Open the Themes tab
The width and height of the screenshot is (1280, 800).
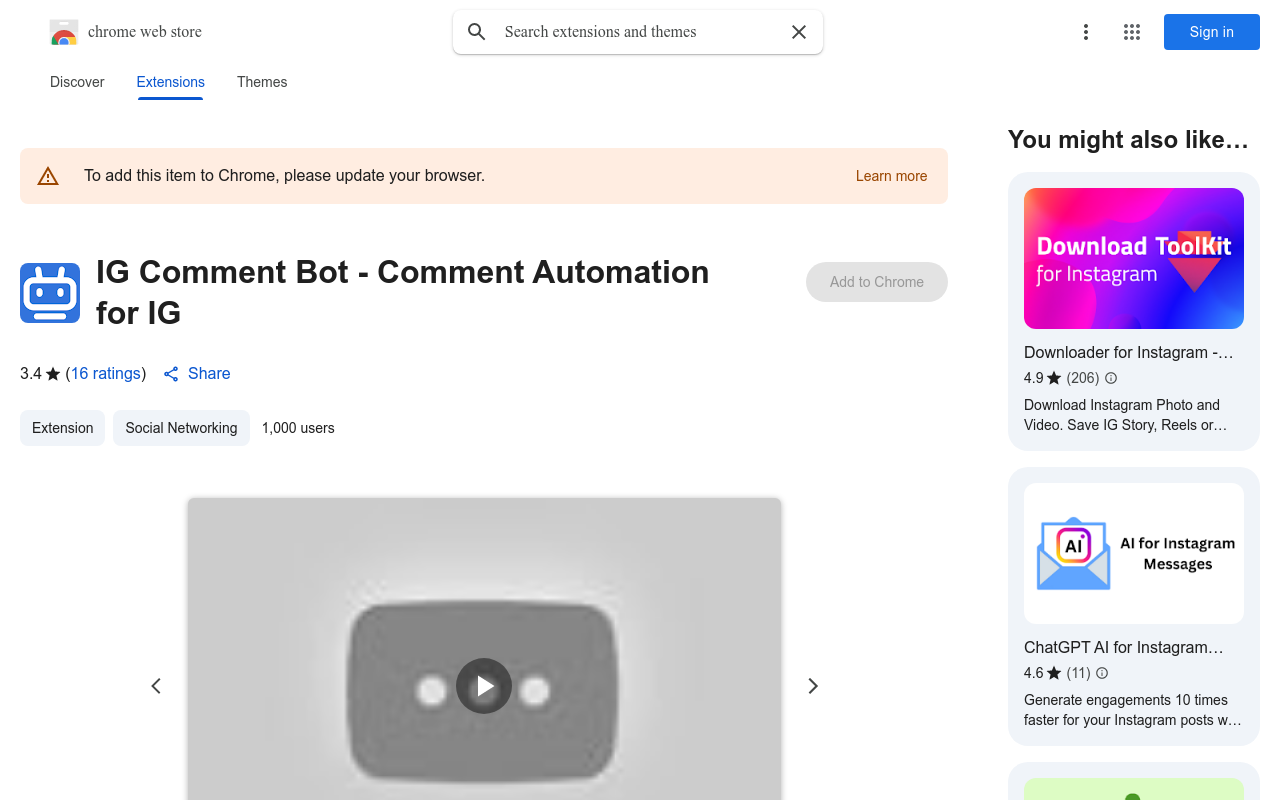tap(262, 82)
